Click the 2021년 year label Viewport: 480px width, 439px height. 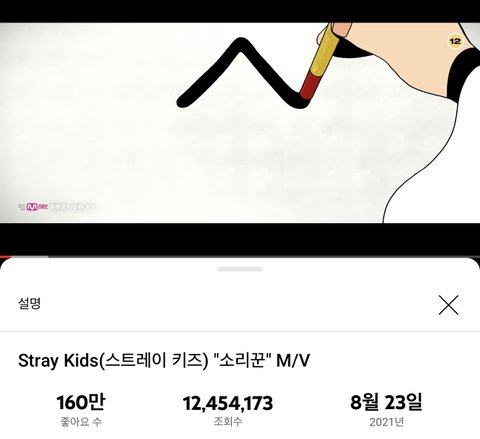click(386, 422)
